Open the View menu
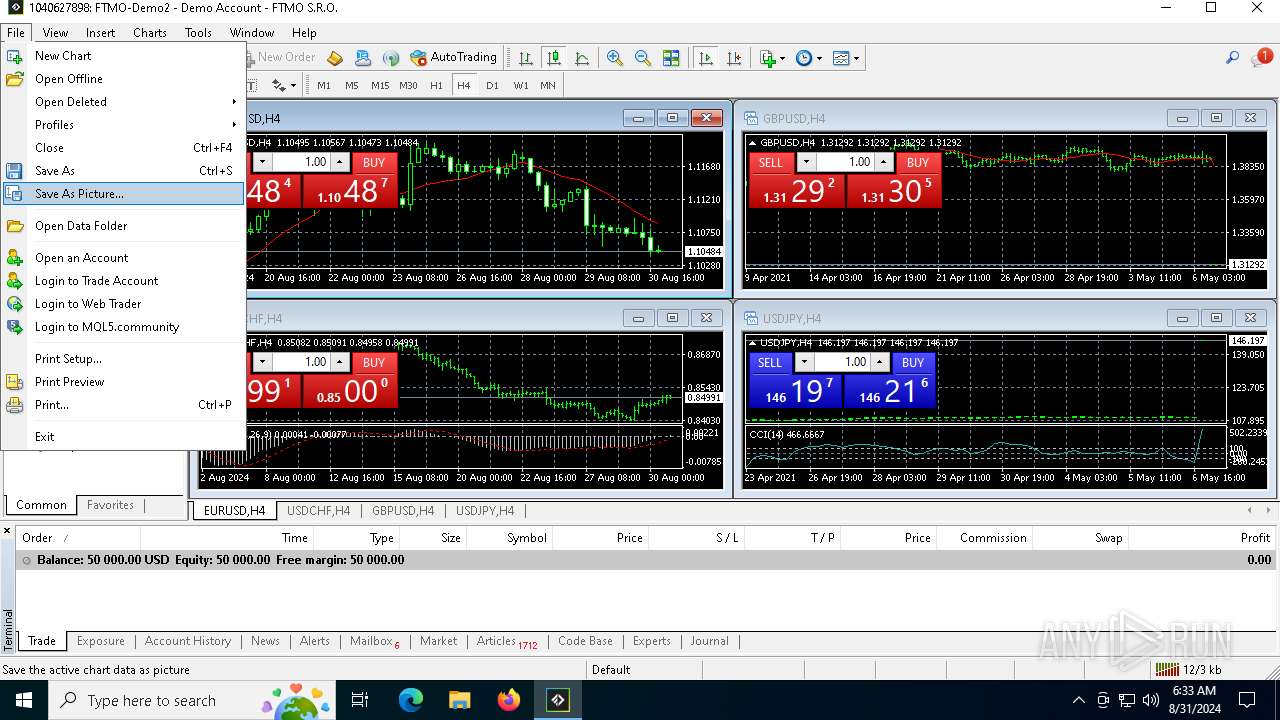The height and width of the screenshot is (720, 1280). [x=55, y=33]
